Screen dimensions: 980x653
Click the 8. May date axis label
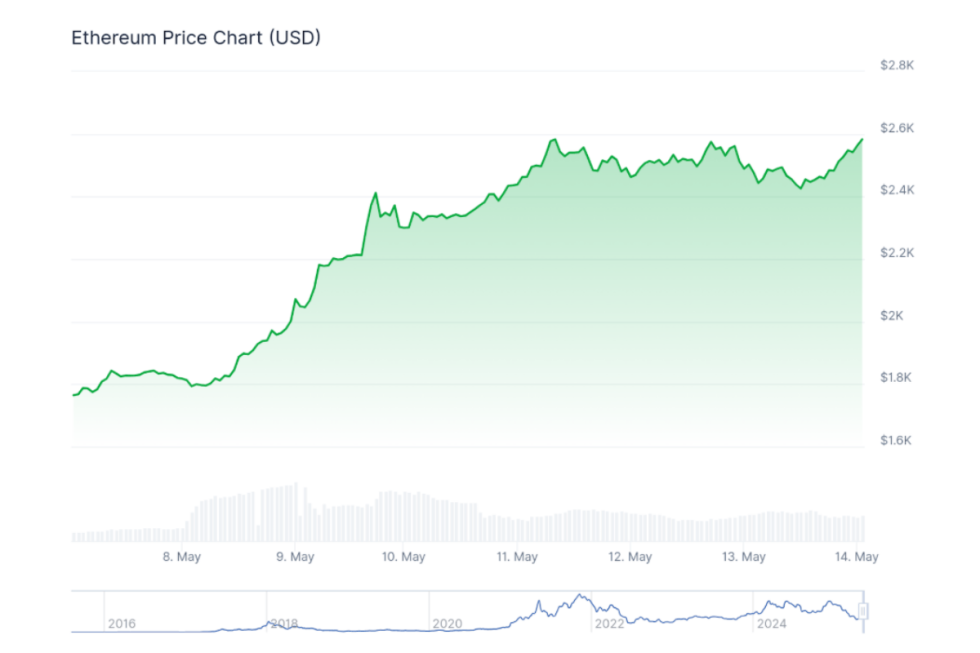coord(182,557)
